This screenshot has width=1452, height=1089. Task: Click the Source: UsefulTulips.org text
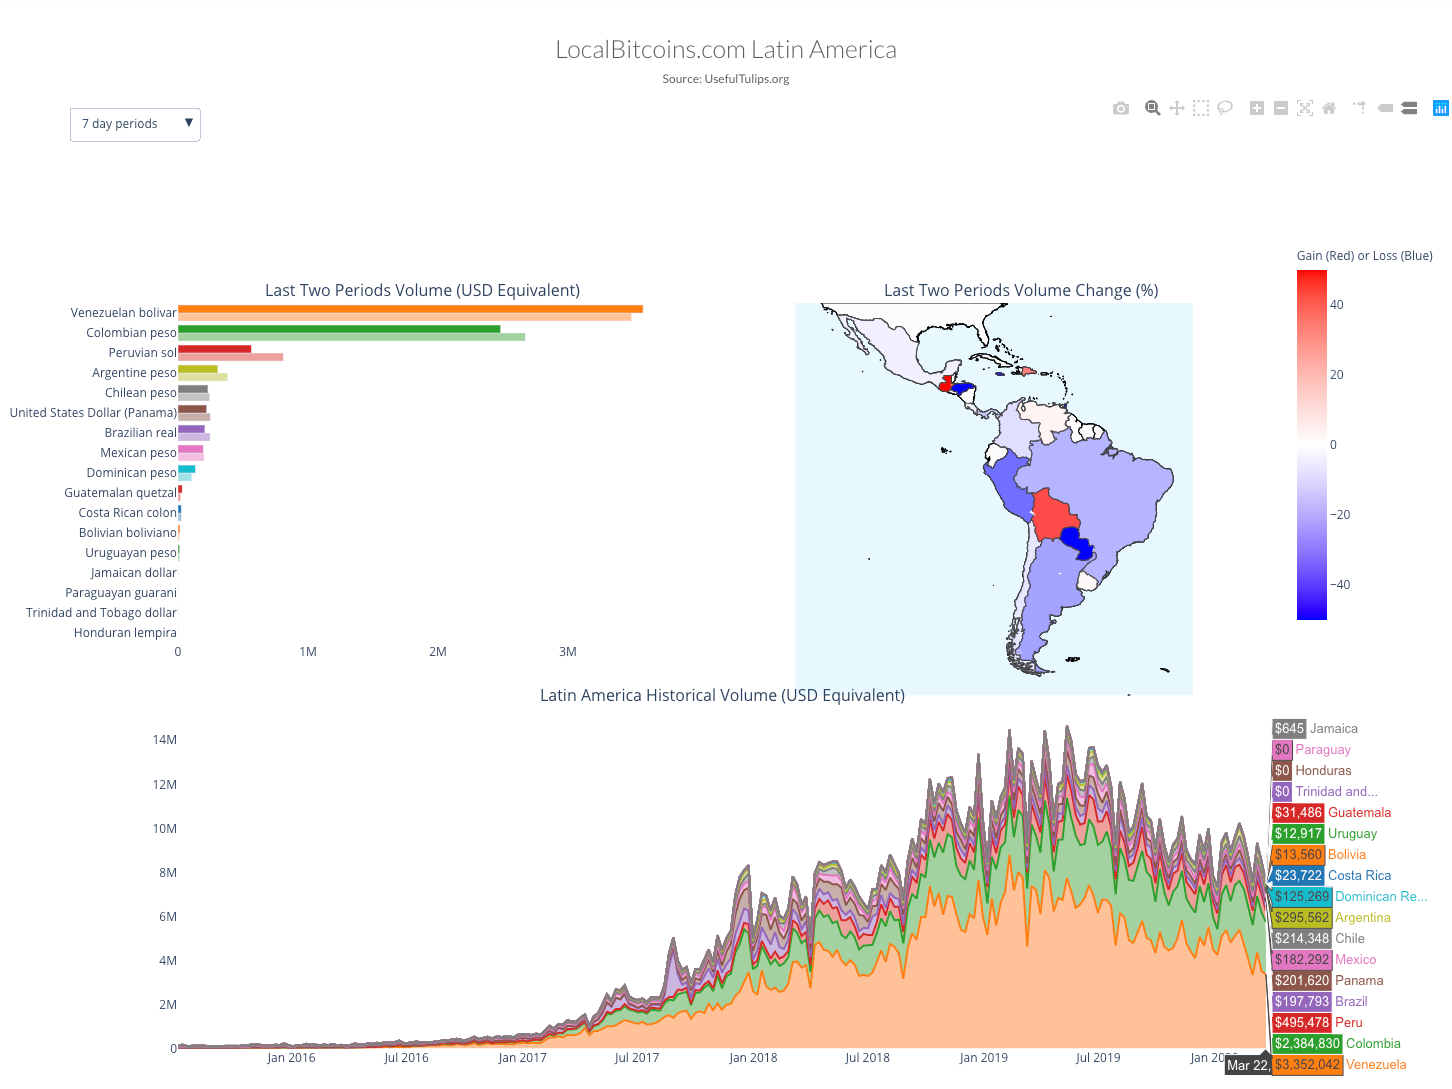726,79
